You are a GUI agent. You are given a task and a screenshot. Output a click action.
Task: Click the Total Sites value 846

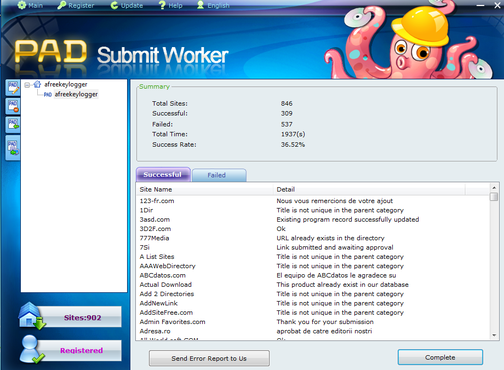[287, 104]
